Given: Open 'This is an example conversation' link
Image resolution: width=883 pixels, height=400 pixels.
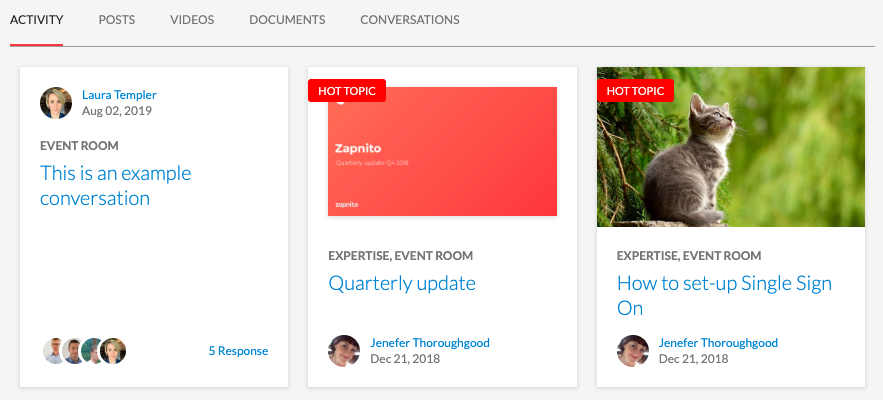Looking at the screenshot, I should pyautogui.click(x=115, y=185).
